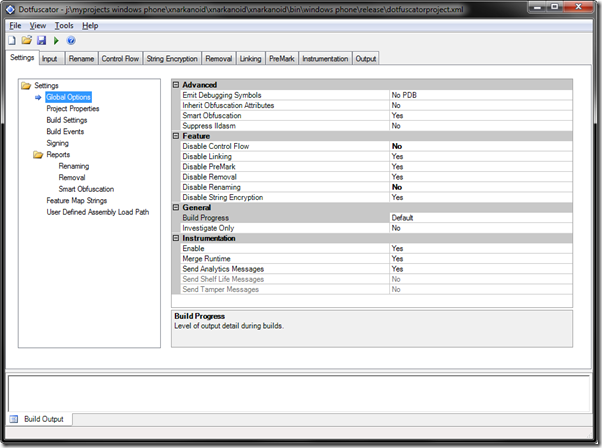Click inside the Build Output text area
This screenshot has height=448, width=602.
tap(299, 393)
